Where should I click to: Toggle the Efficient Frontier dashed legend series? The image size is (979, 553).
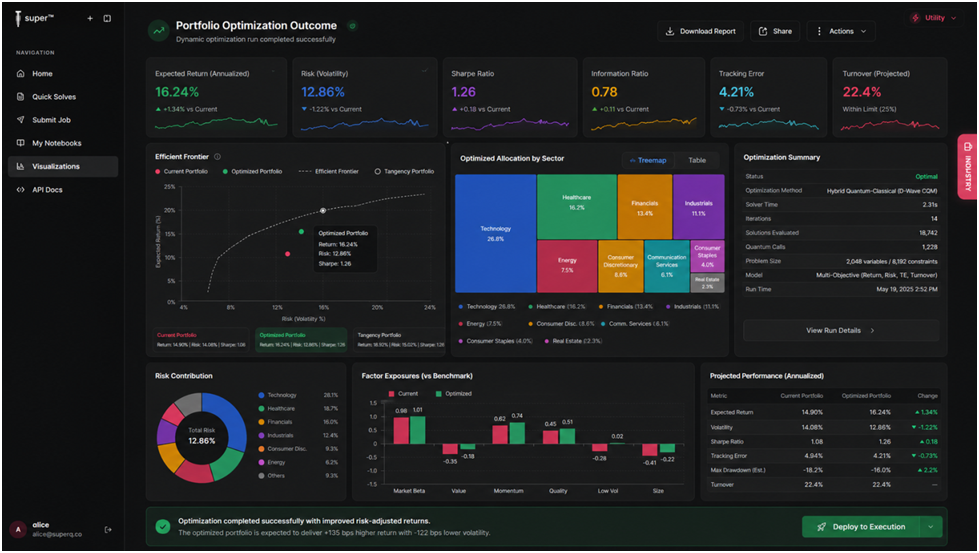[x=328, y=171]
